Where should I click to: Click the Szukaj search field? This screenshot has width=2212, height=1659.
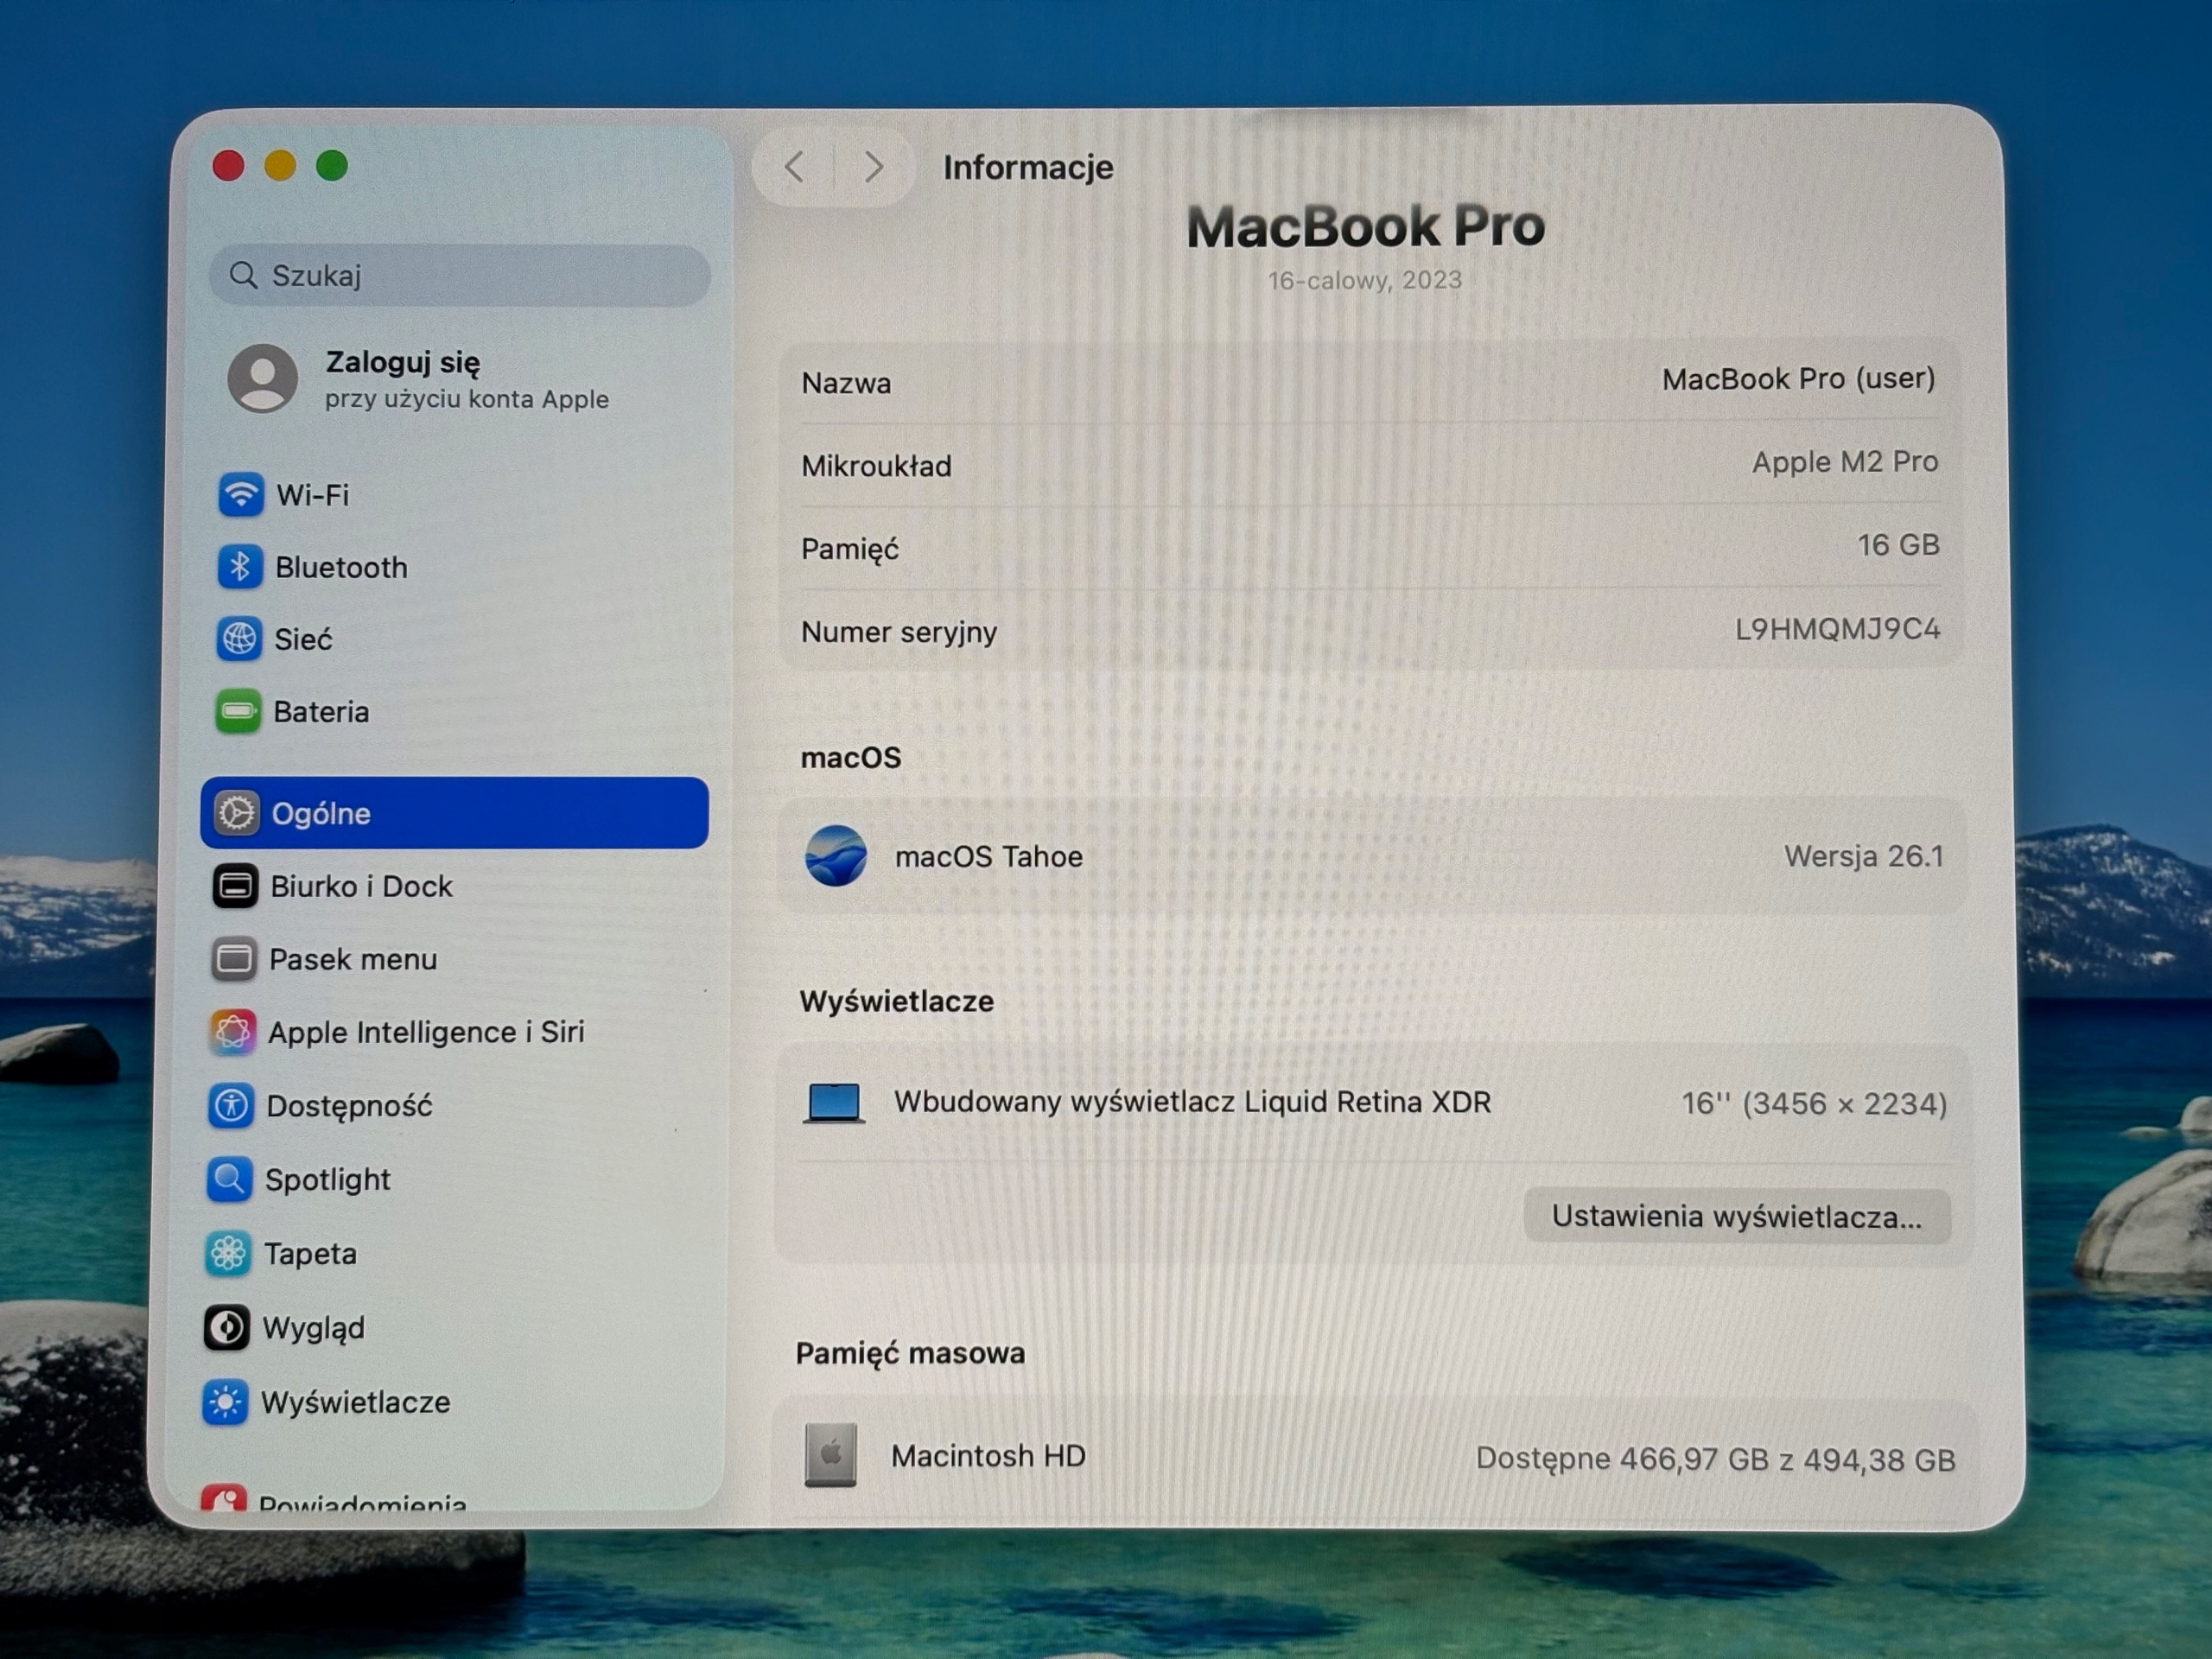click(460, 275)
